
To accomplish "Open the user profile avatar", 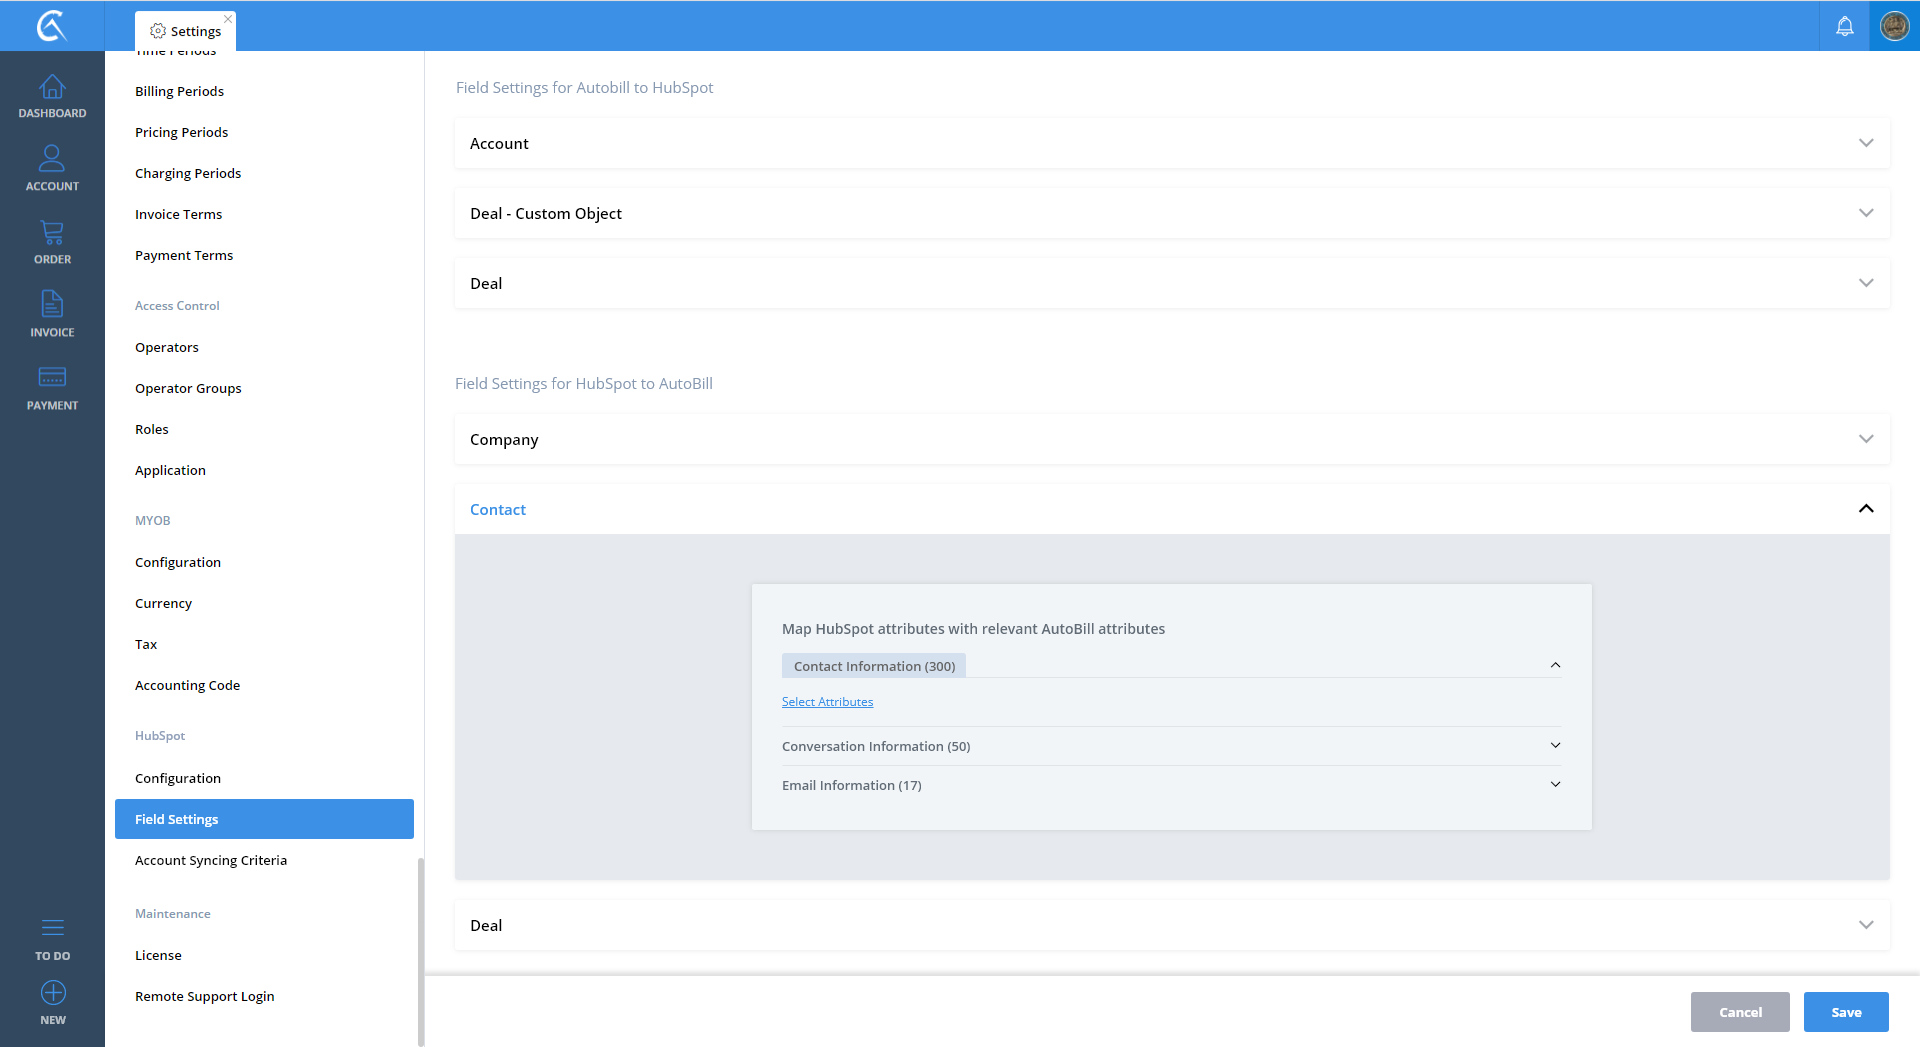I will [x=1894, y=26].
